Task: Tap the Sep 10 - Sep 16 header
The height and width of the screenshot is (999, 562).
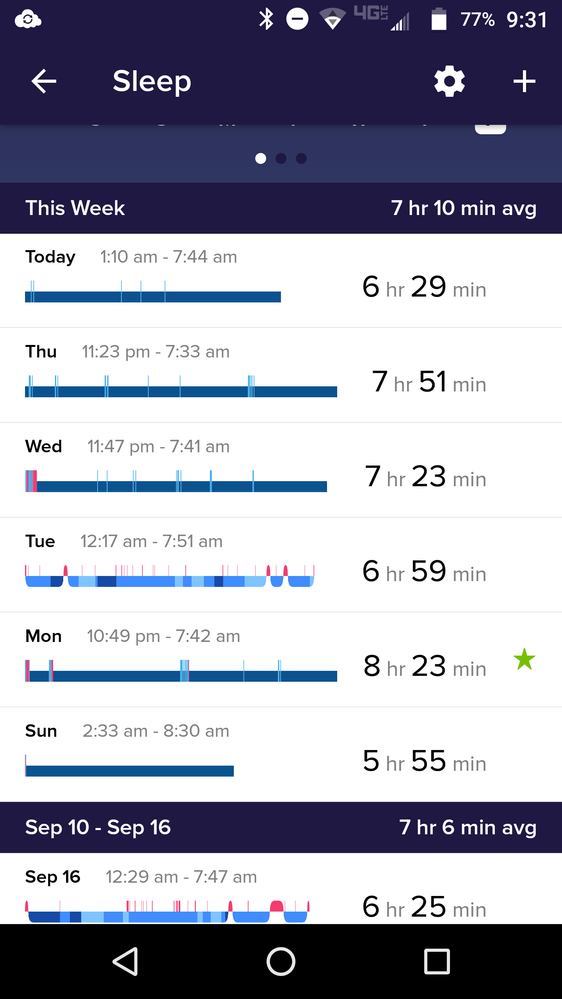Action: point(281,828)
